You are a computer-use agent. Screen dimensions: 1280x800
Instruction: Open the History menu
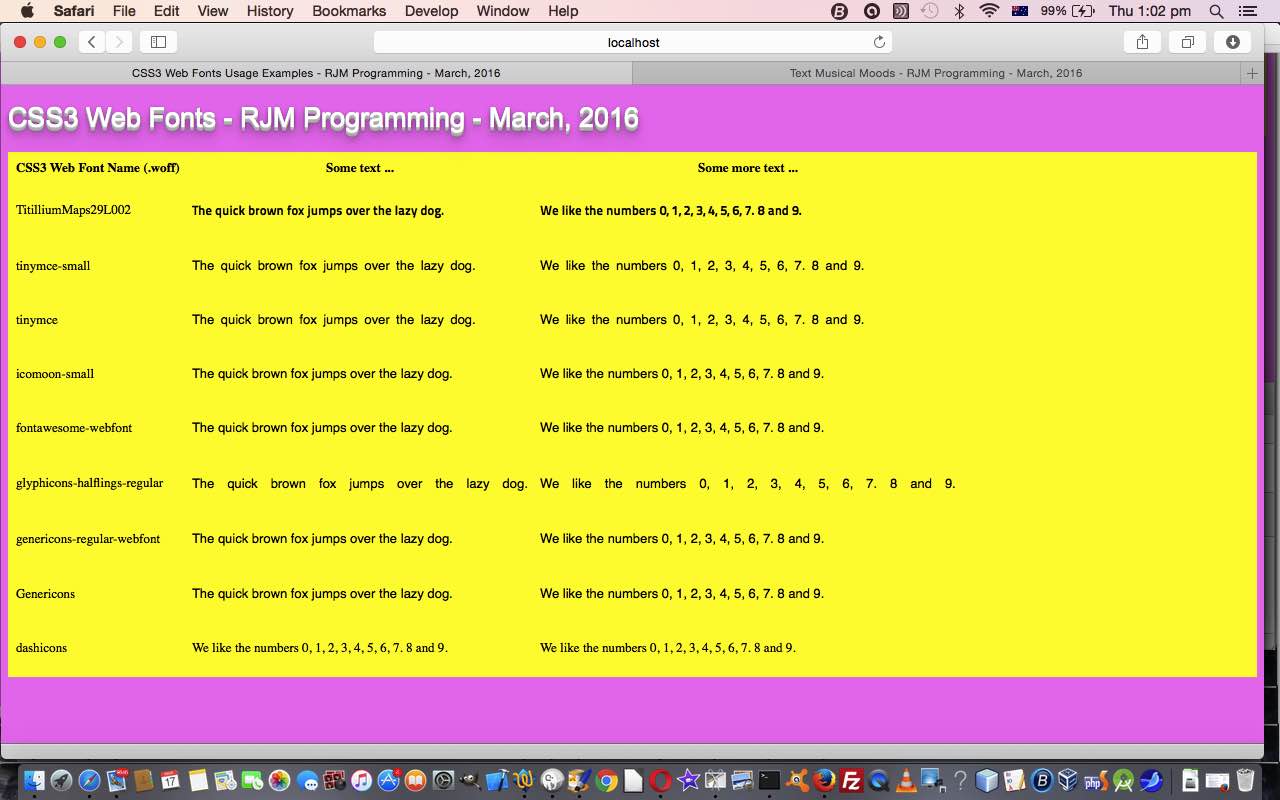click(269, 11)
